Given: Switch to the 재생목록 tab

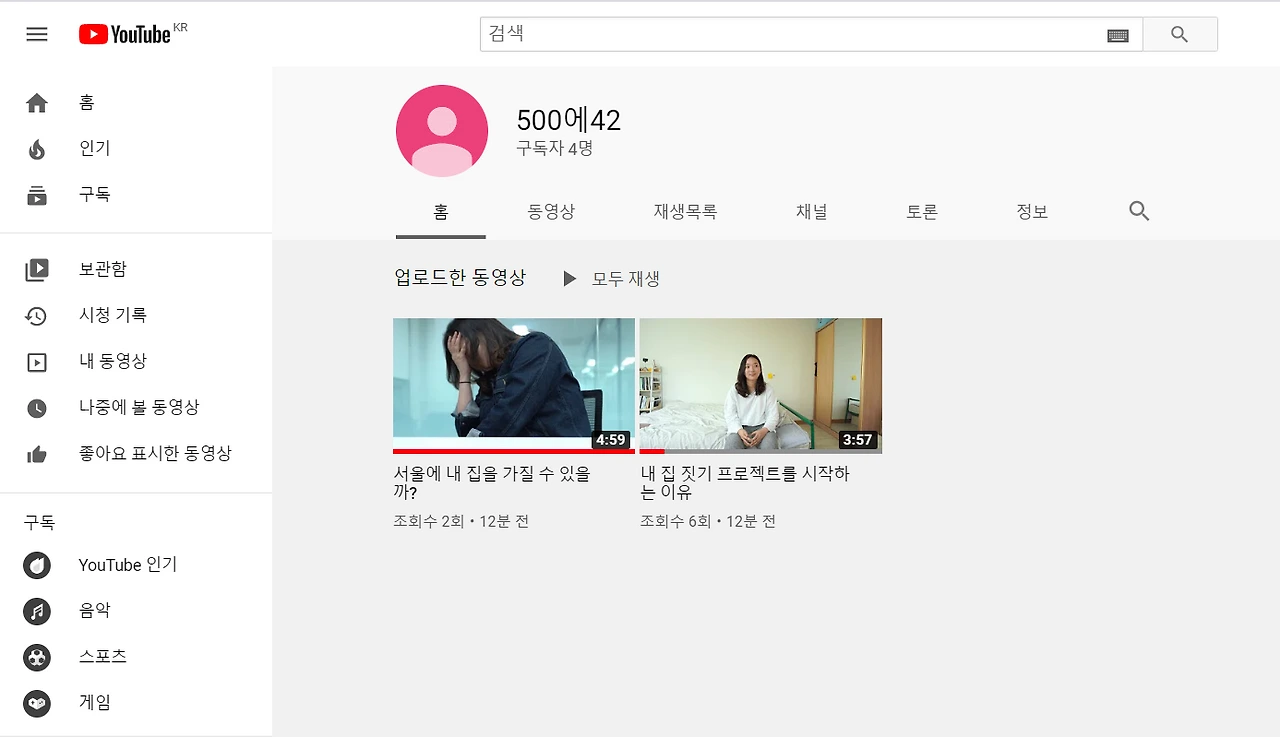Looking at the screenshot, I should click(684, 211).
